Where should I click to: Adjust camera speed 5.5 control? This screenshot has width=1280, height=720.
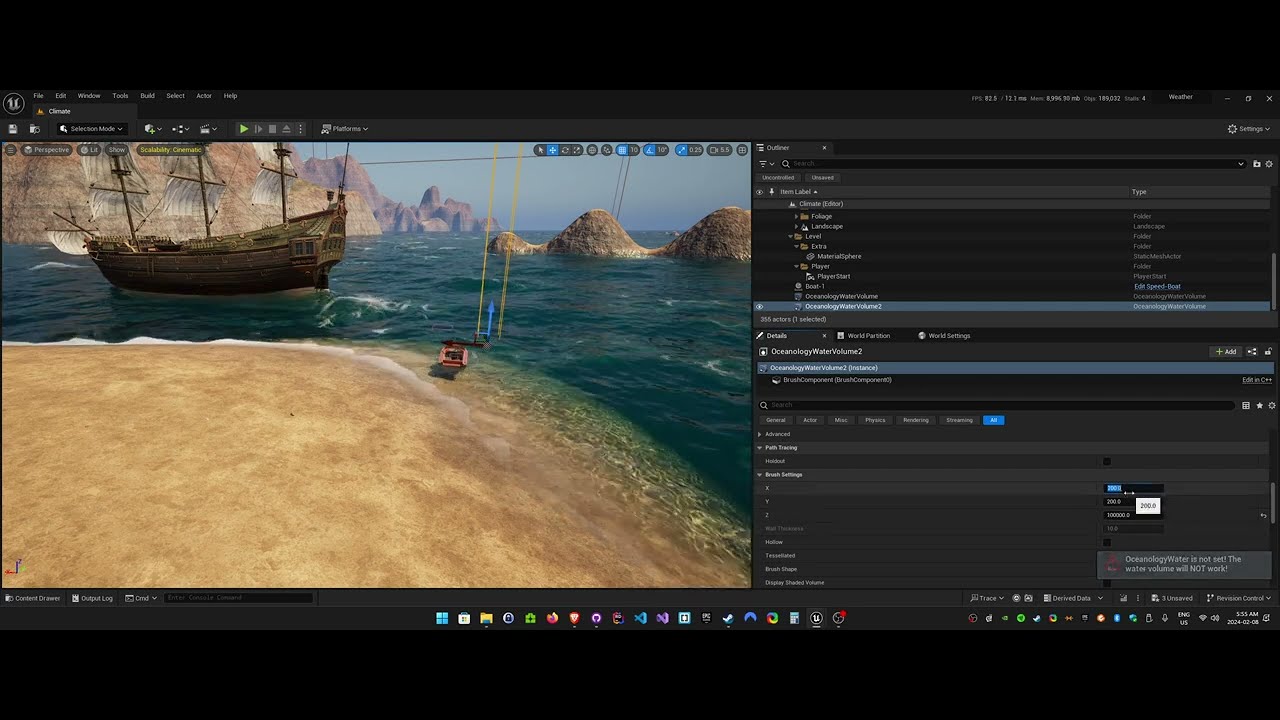[x=719, y=150]
